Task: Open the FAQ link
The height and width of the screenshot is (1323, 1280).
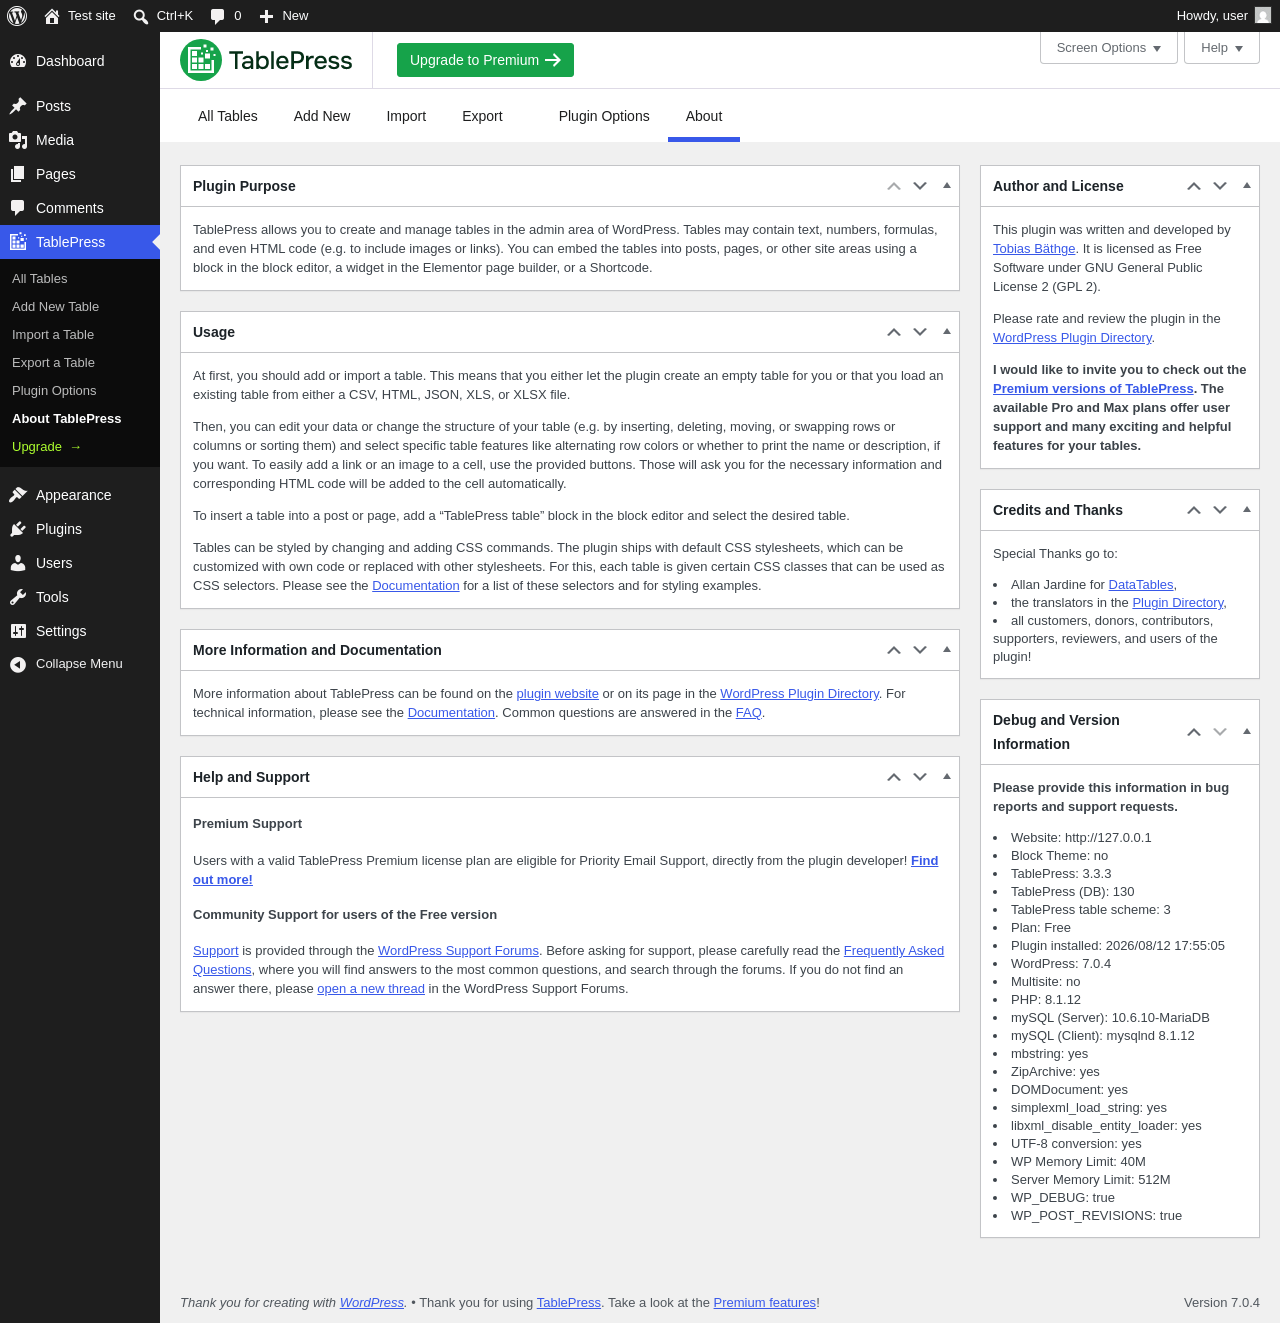Action: pos(749,713)
